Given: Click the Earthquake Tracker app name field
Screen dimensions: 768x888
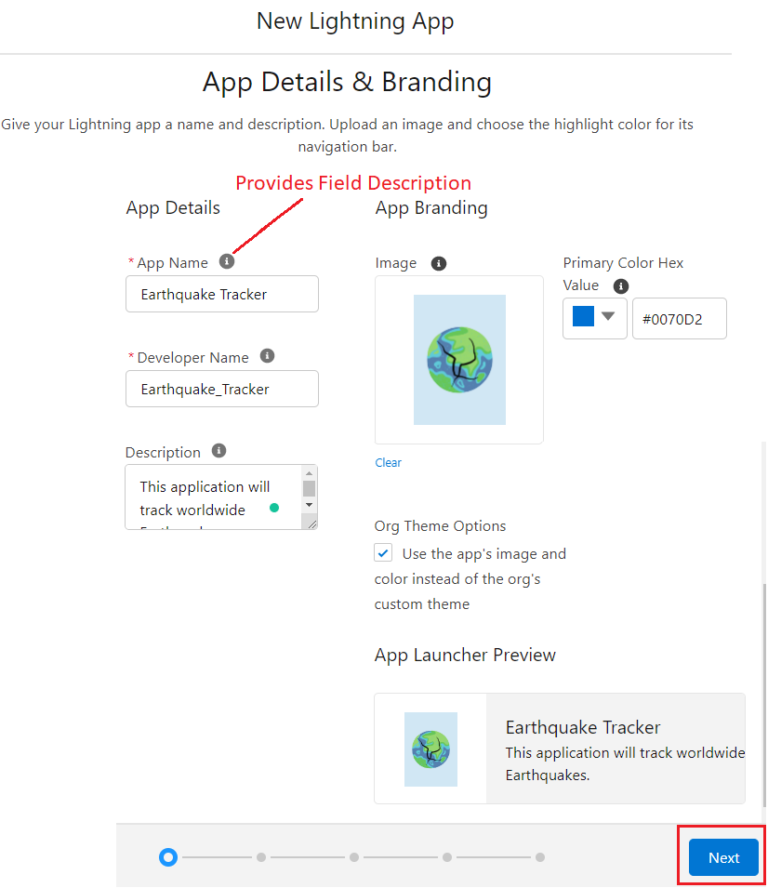Looking at the screenshot, I should 222,294.
